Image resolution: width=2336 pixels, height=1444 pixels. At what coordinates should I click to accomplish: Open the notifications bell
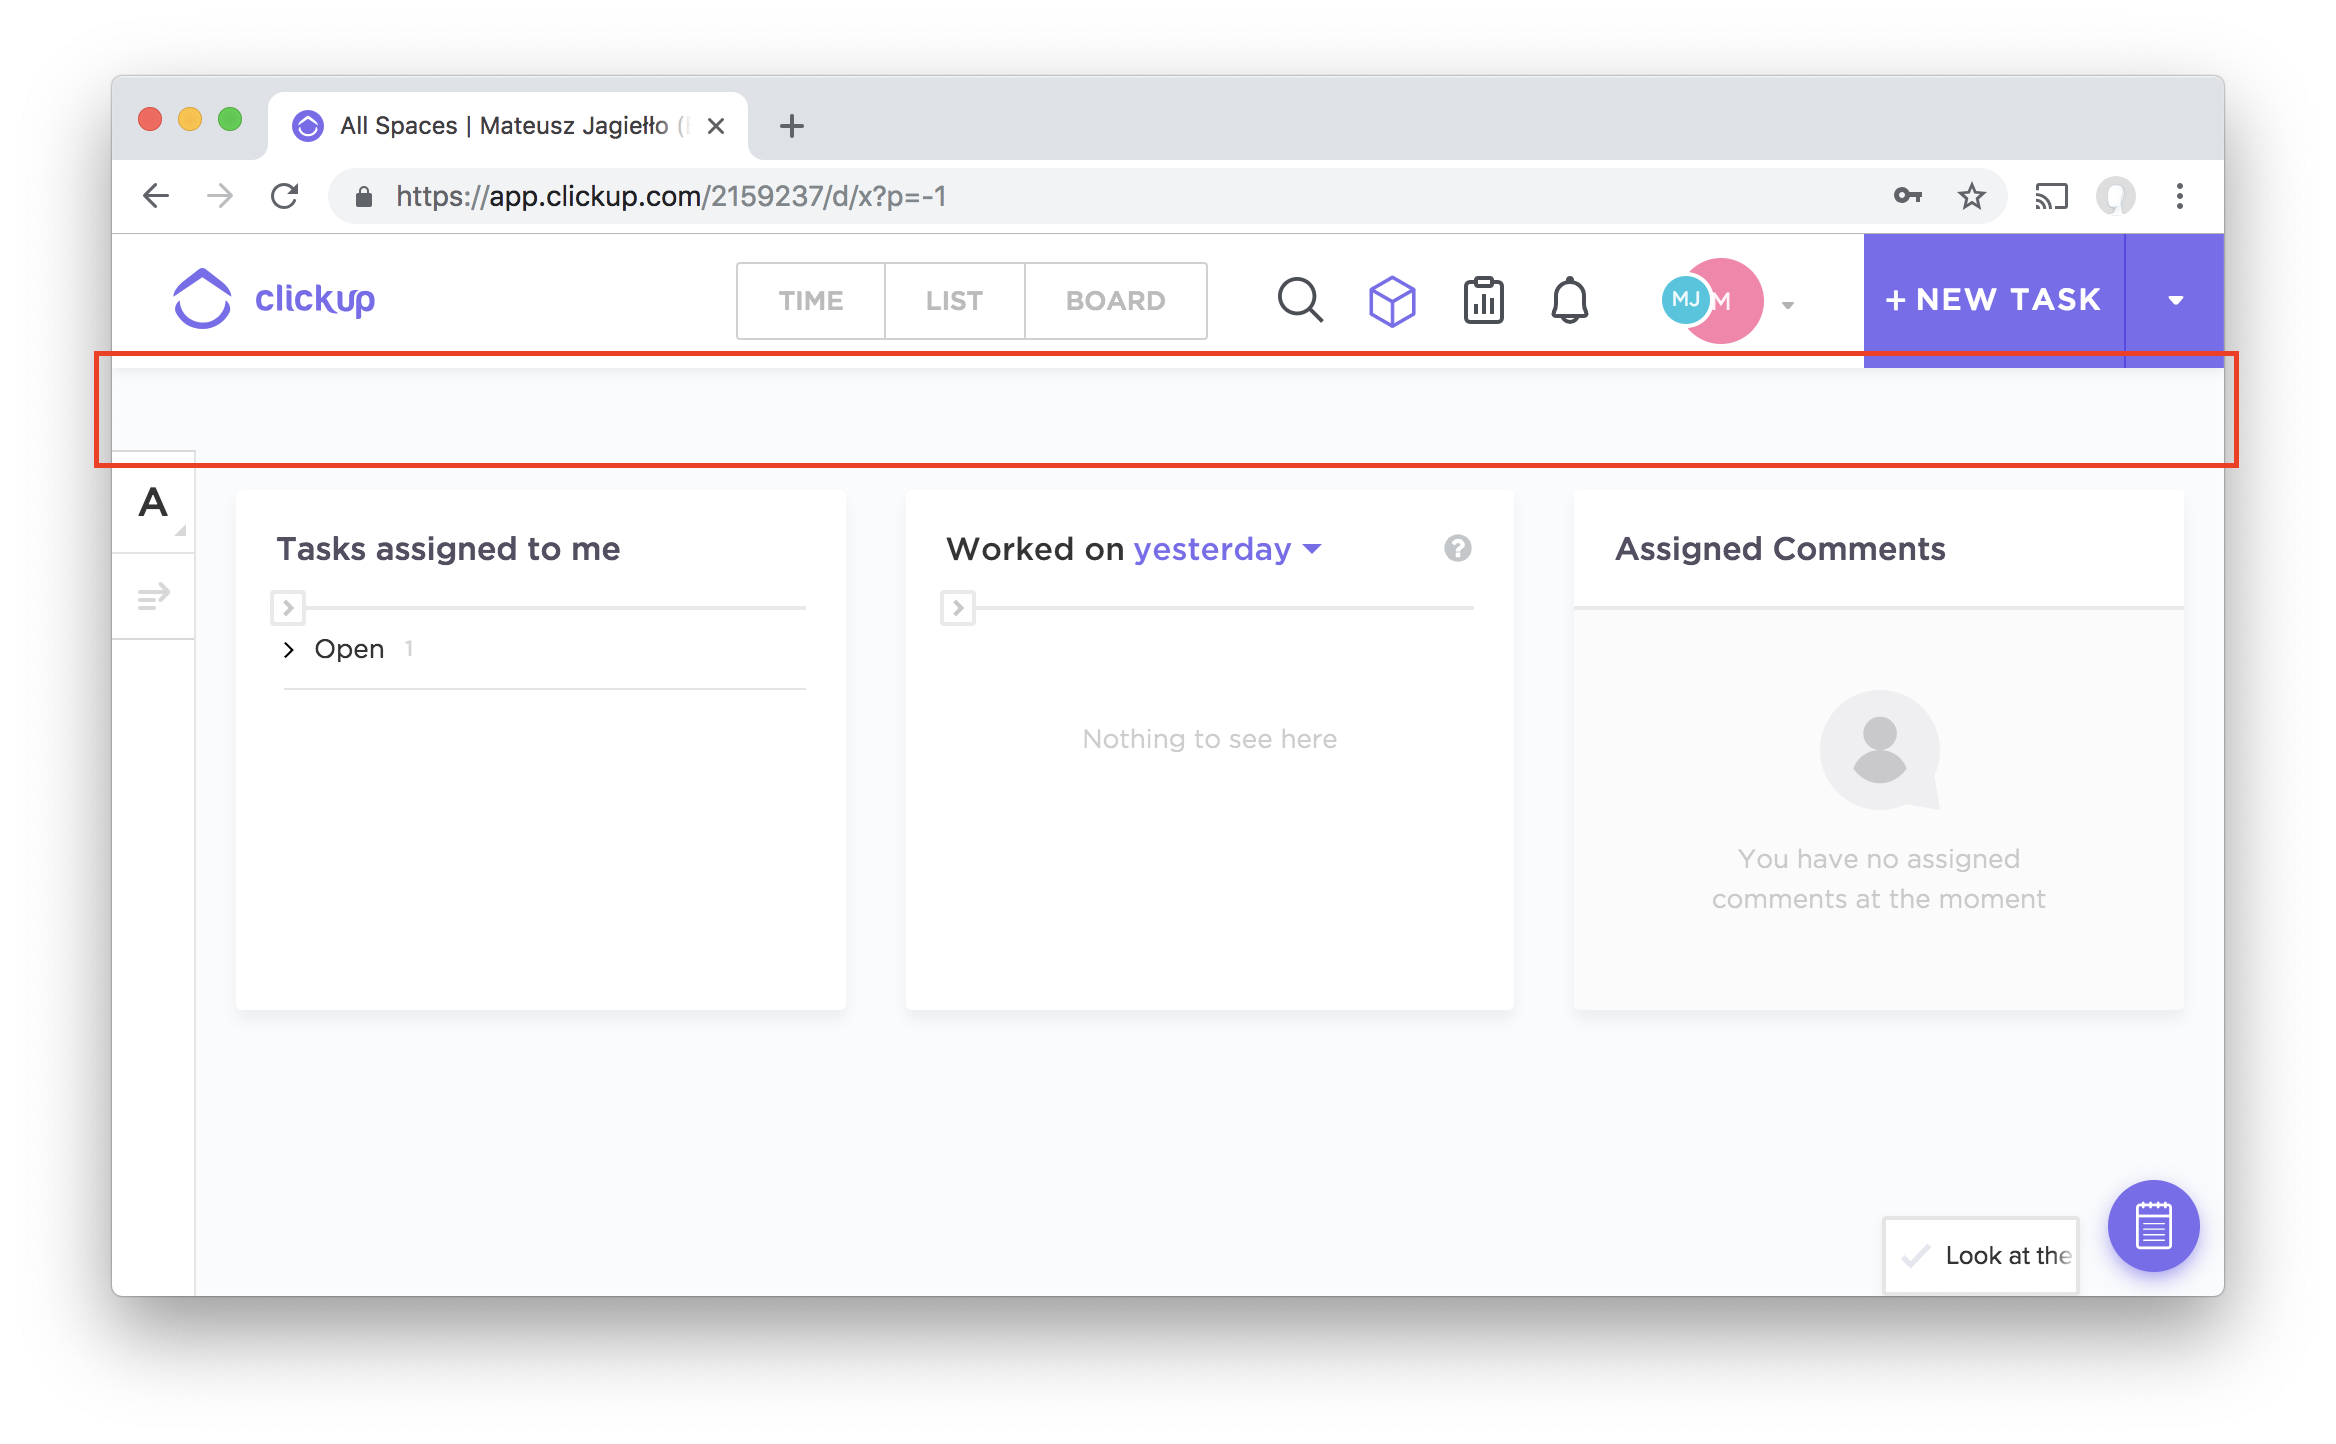tap(1570, 300)
